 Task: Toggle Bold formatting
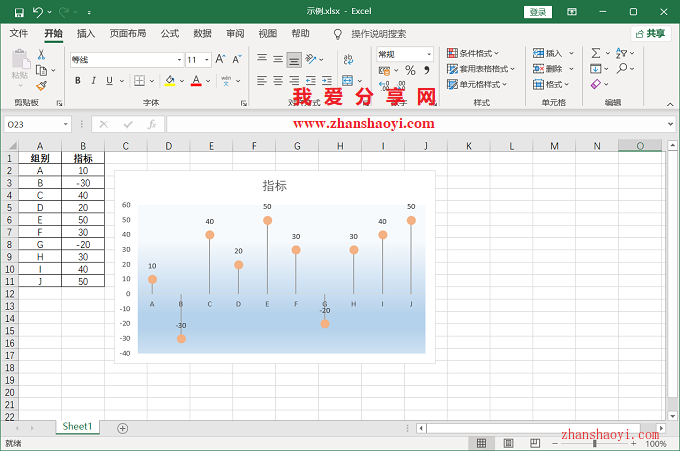(x=78, y=81)
